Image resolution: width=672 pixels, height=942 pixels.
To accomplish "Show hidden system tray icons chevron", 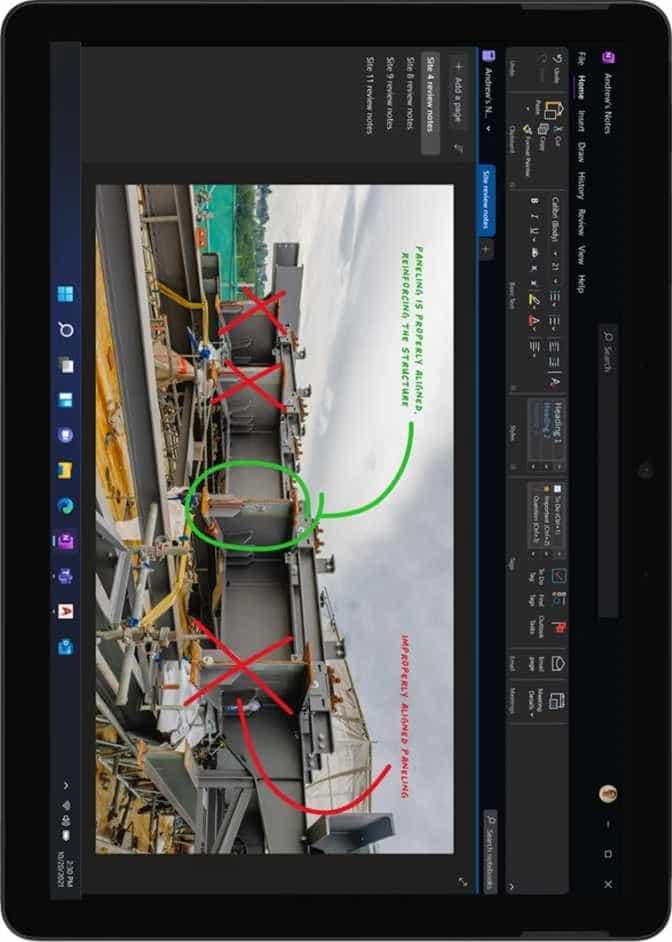I will (x=66, y=785).
